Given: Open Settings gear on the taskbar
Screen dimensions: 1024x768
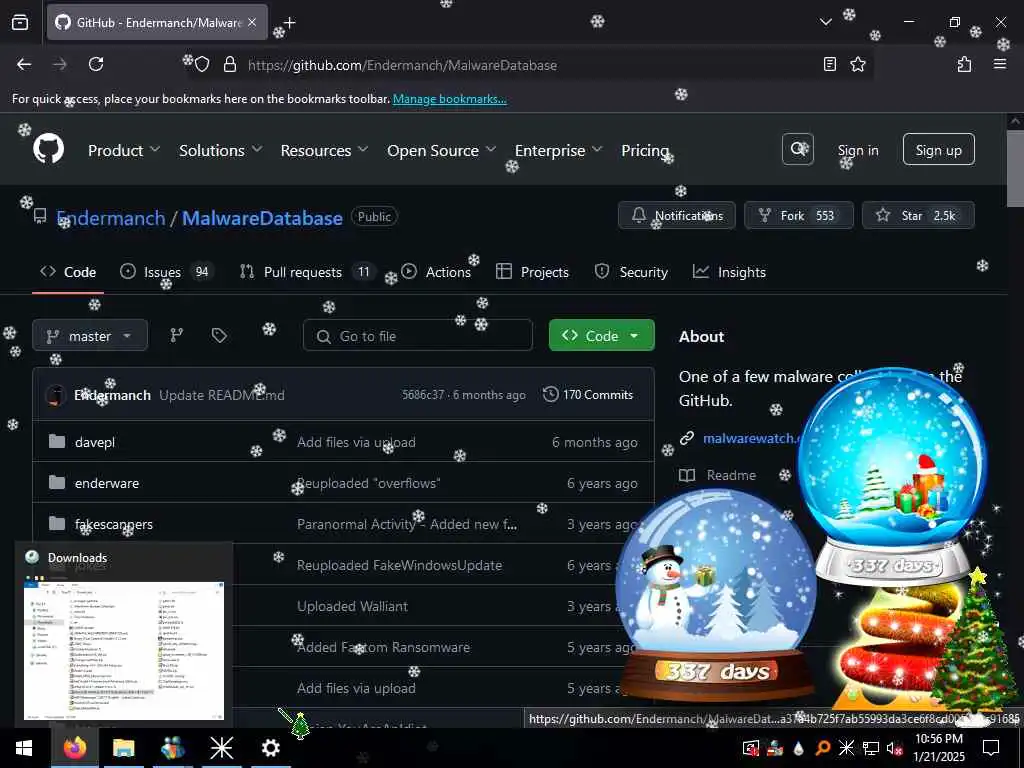Looking at the screenshot, I should point(270,748).
